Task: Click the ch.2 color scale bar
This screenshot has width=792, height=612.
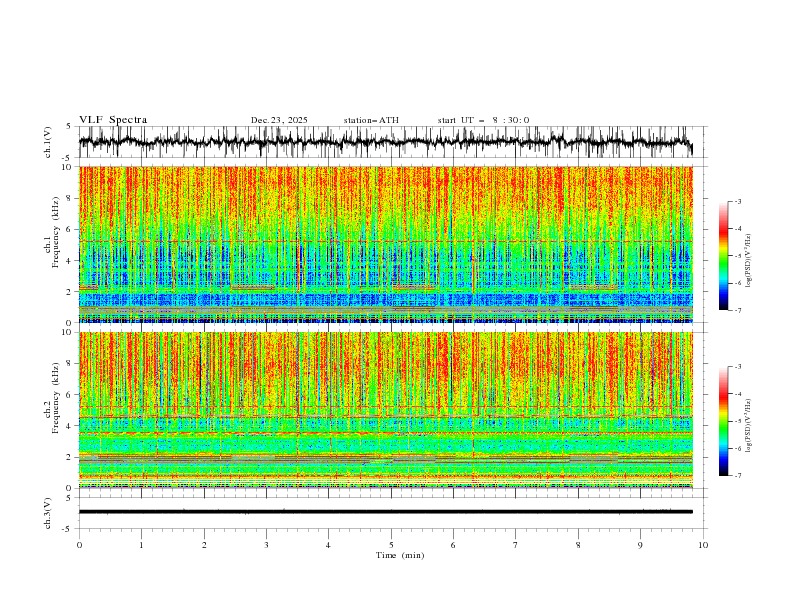Action: (723, 421)
